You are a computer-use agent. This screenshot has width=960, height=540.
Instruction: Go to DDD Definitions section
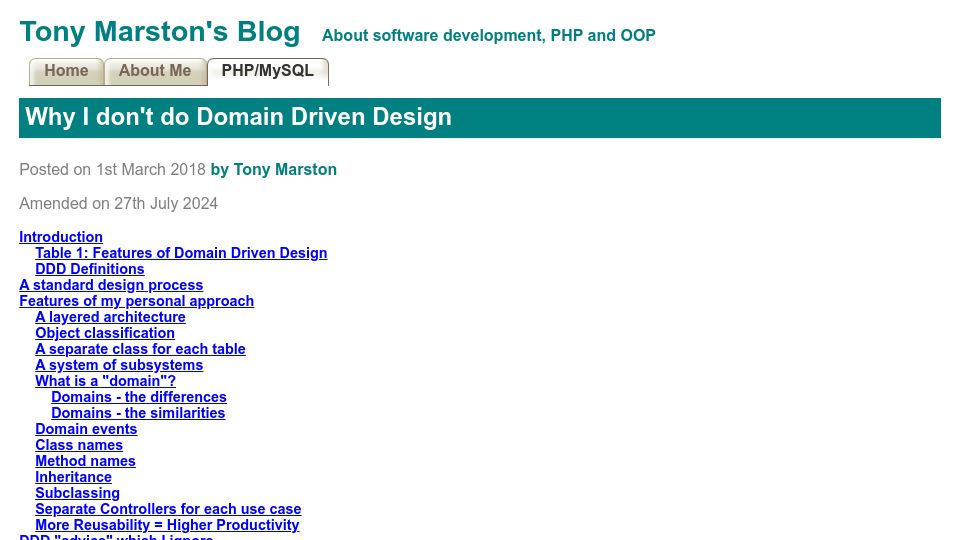89,269
